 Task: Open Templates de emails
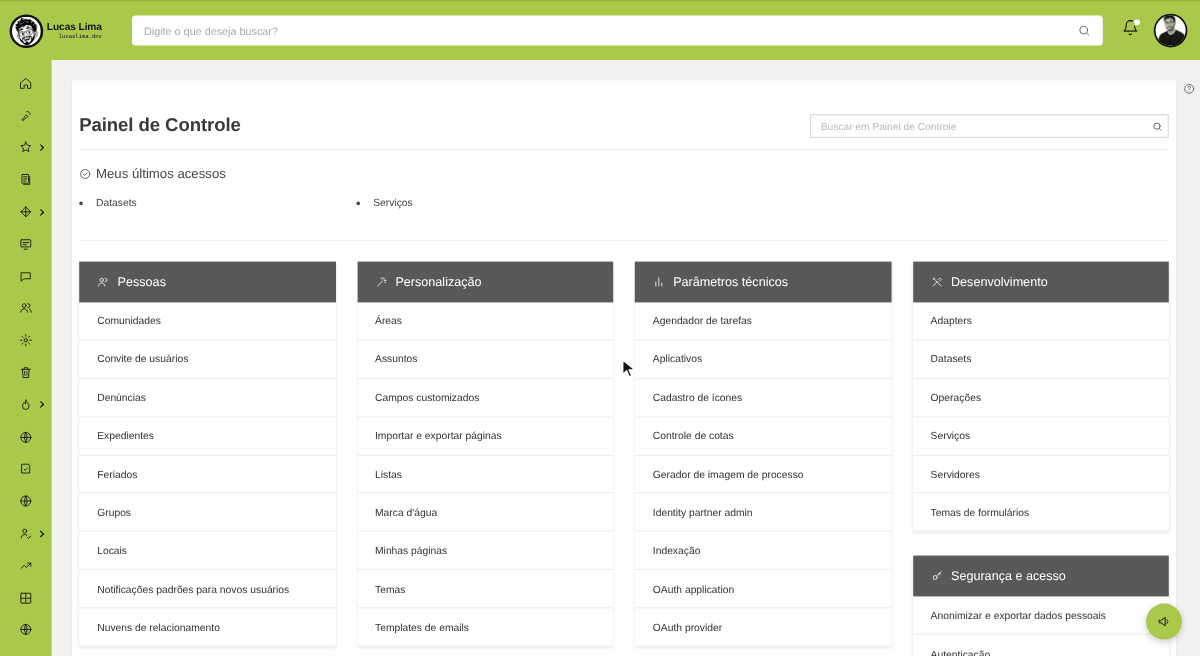(485, 628)
